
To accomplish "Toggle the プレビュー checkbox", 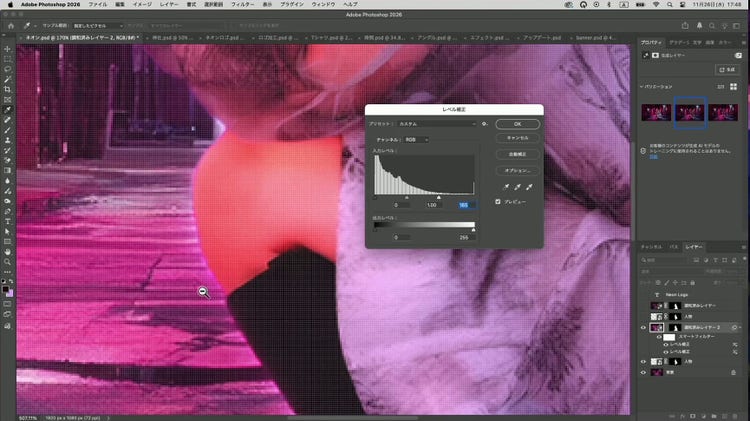I will point(498,201).
